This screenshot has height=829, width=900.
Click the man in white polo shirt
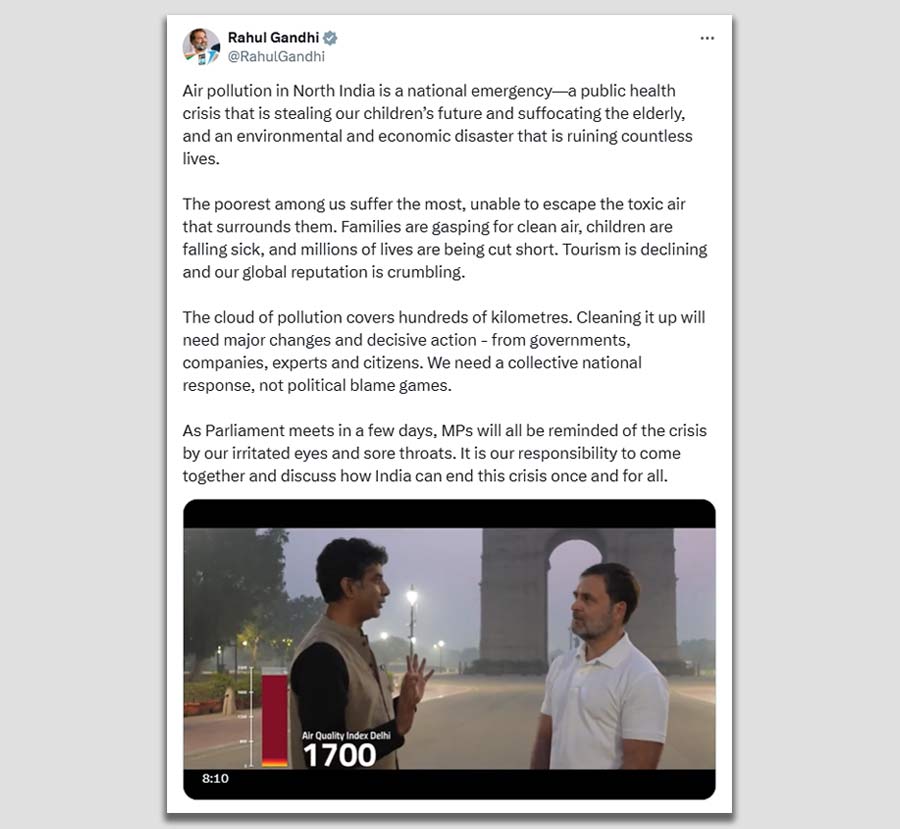click(597, 666)
